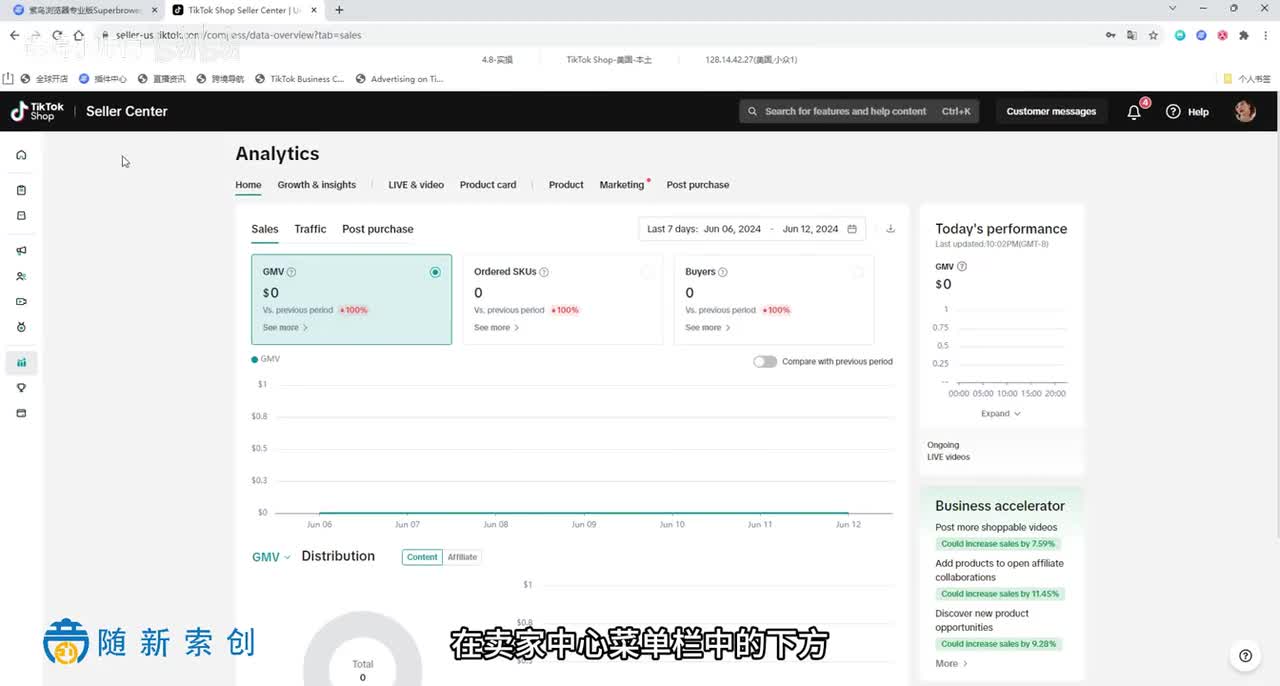
Task: Select the GMV card radio button
Action: [435, 272]
